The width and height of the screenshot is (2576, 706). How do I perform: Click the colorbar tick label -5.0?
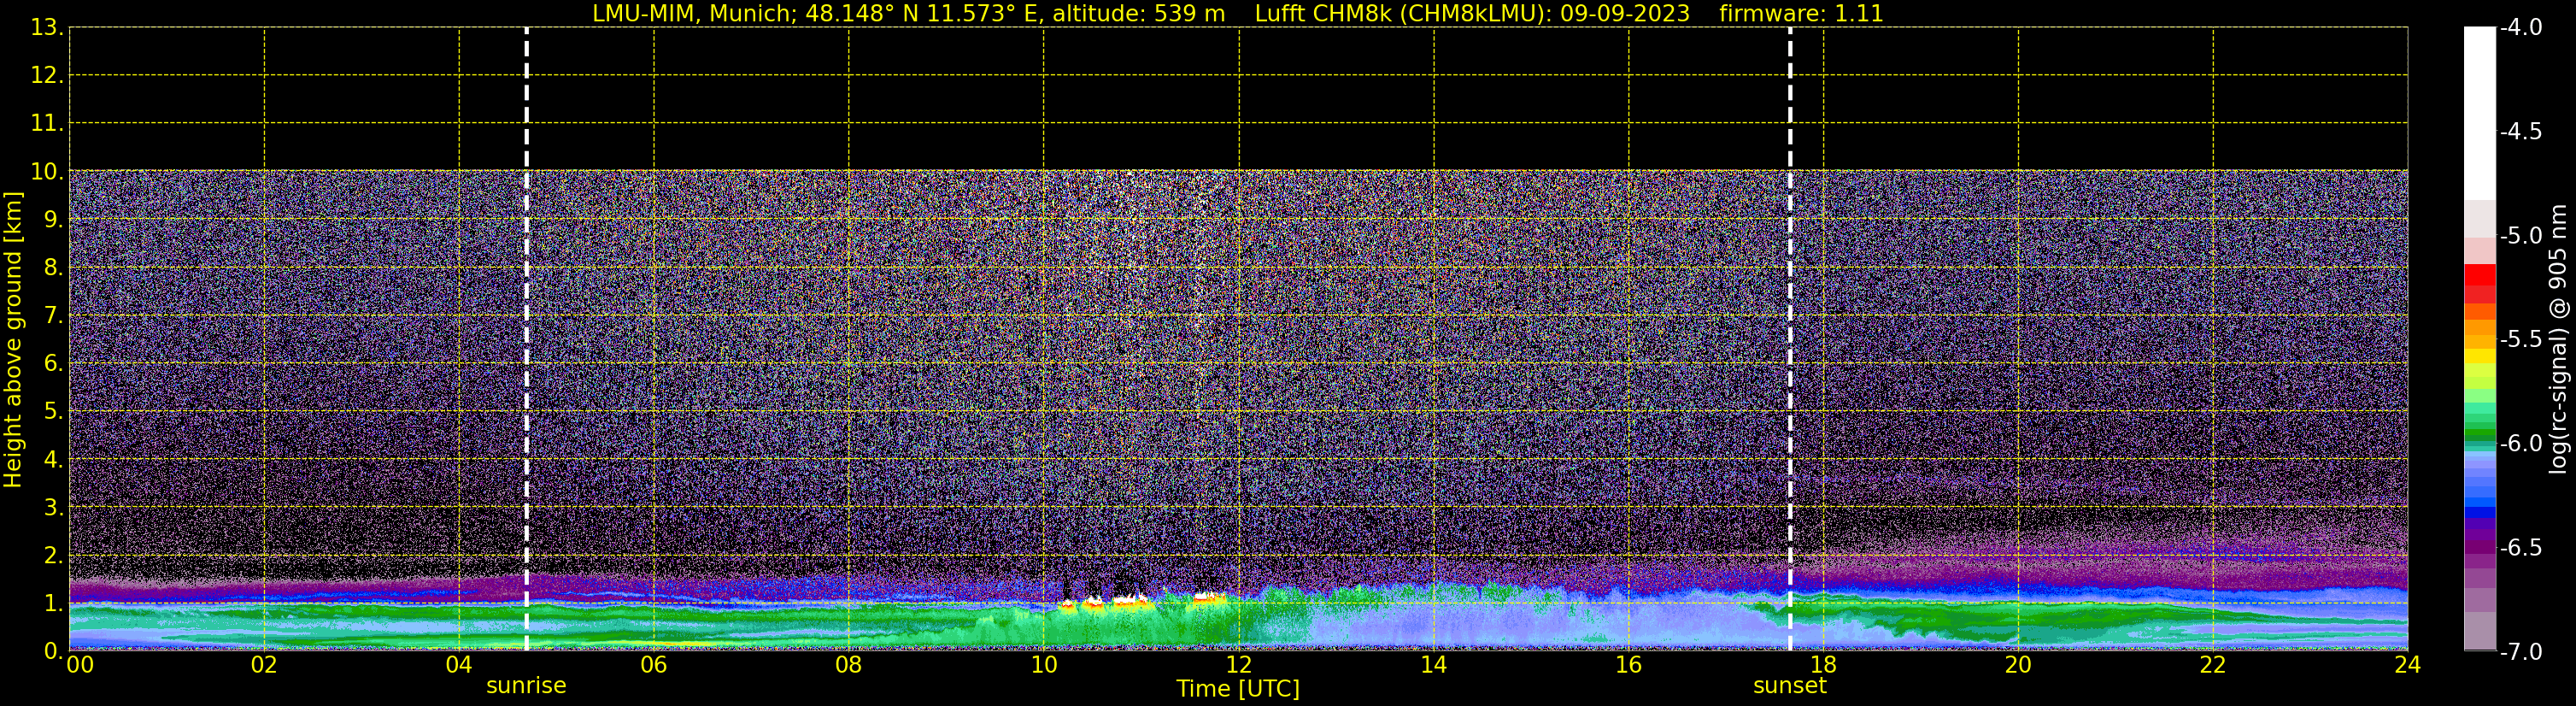pyautogui.click(x=2520, y=236)
